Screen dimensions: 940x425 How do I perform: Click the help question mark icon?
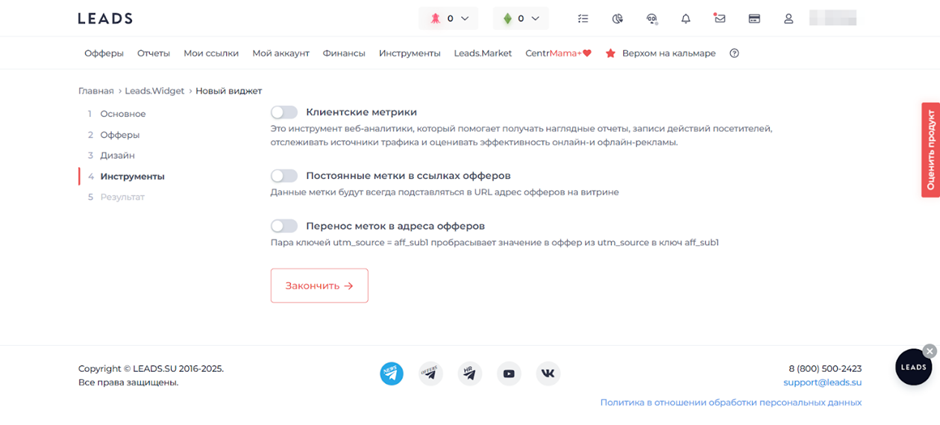coord(734,53)
